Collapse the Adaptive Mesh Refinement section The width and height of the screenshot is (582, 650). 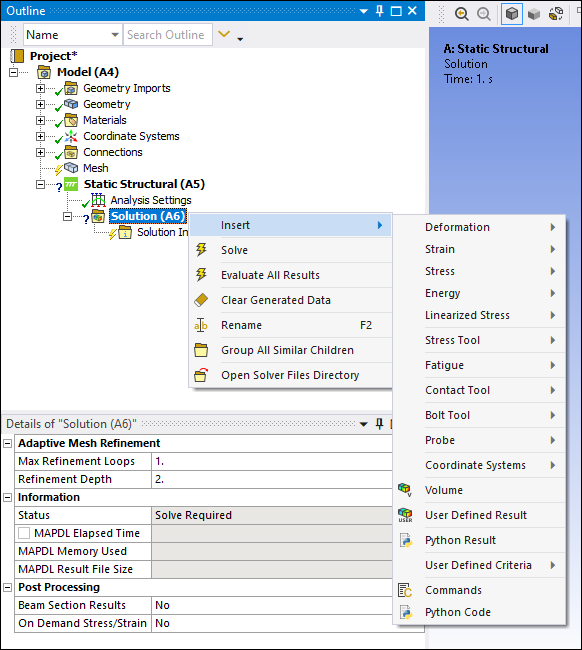[7, 444]
